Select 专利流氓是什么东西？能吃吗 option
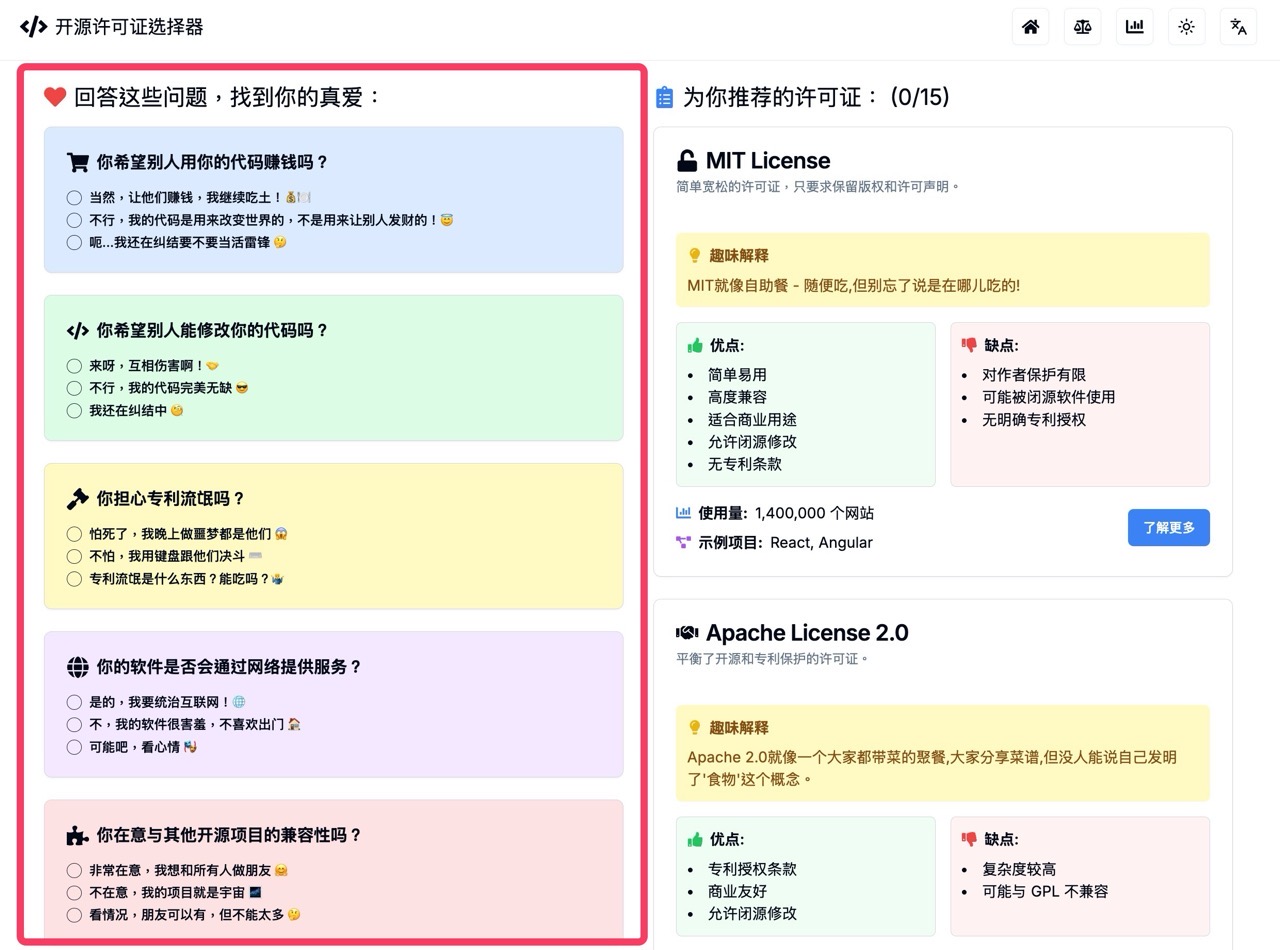 point(74,578)
